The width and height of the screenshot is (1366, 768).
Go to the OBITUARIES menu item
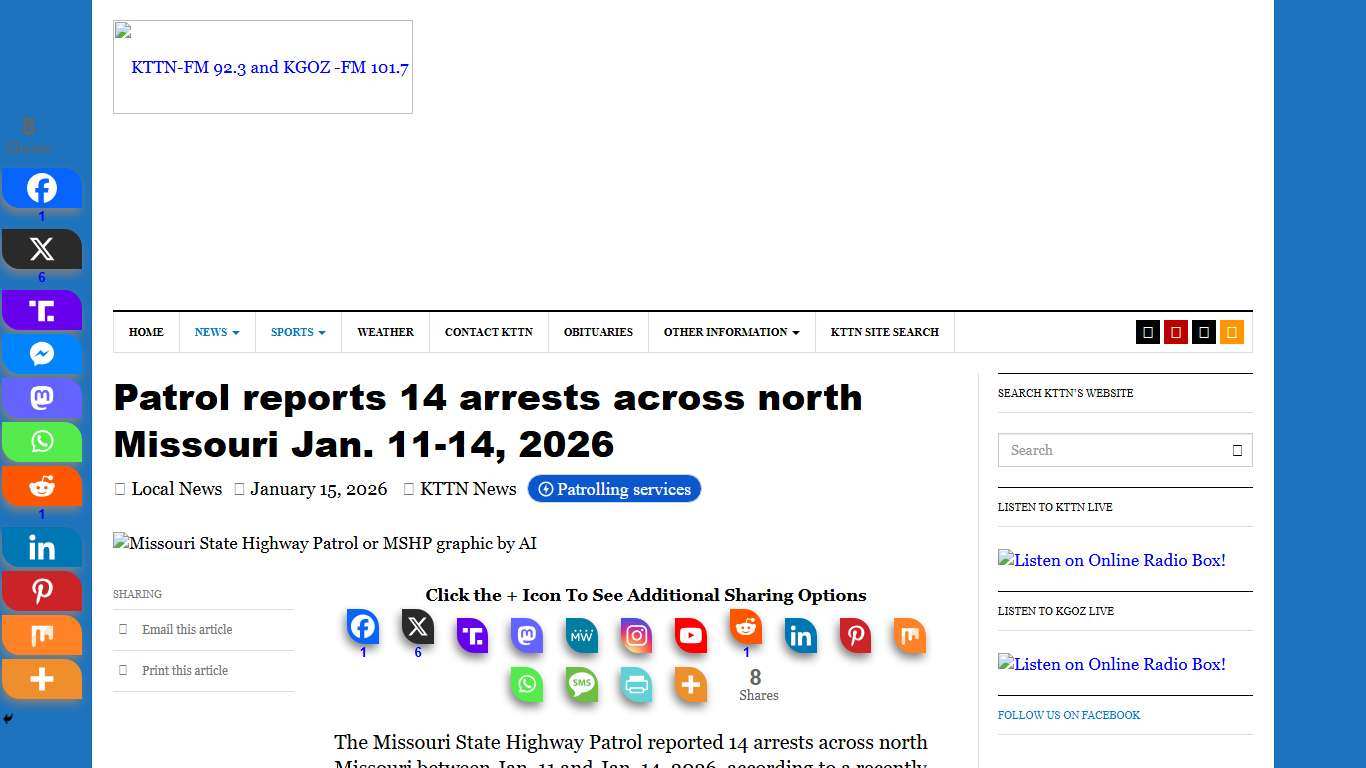[x=598, y=332]
